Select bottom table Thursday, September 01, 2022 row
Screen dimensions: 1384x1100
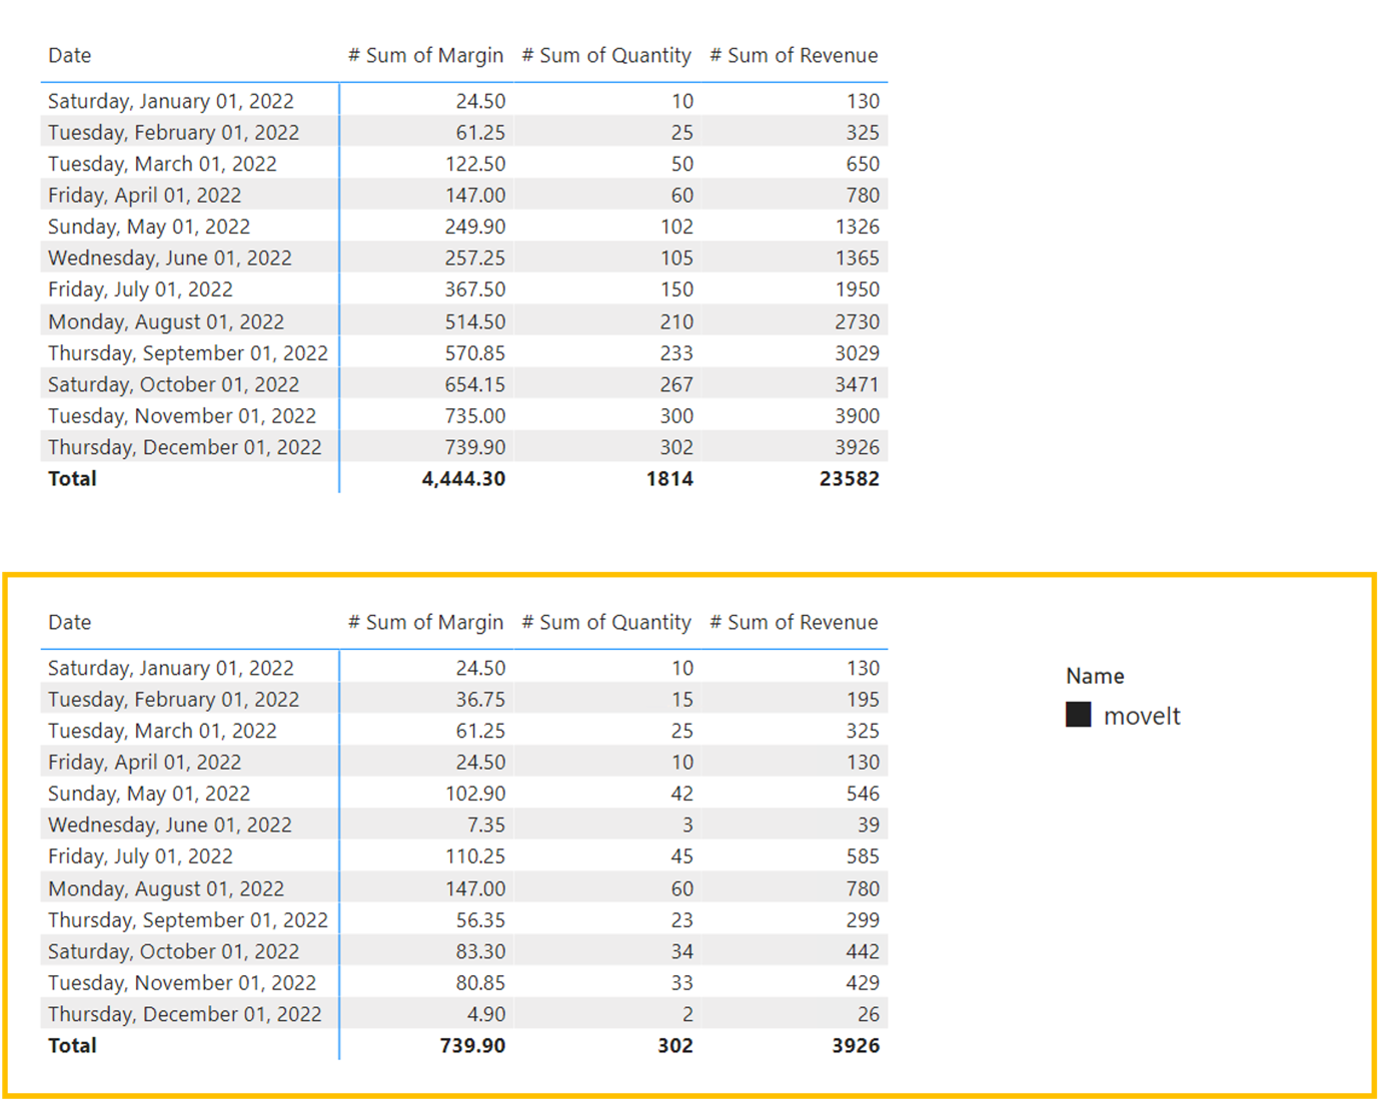[x=464, y=919]
